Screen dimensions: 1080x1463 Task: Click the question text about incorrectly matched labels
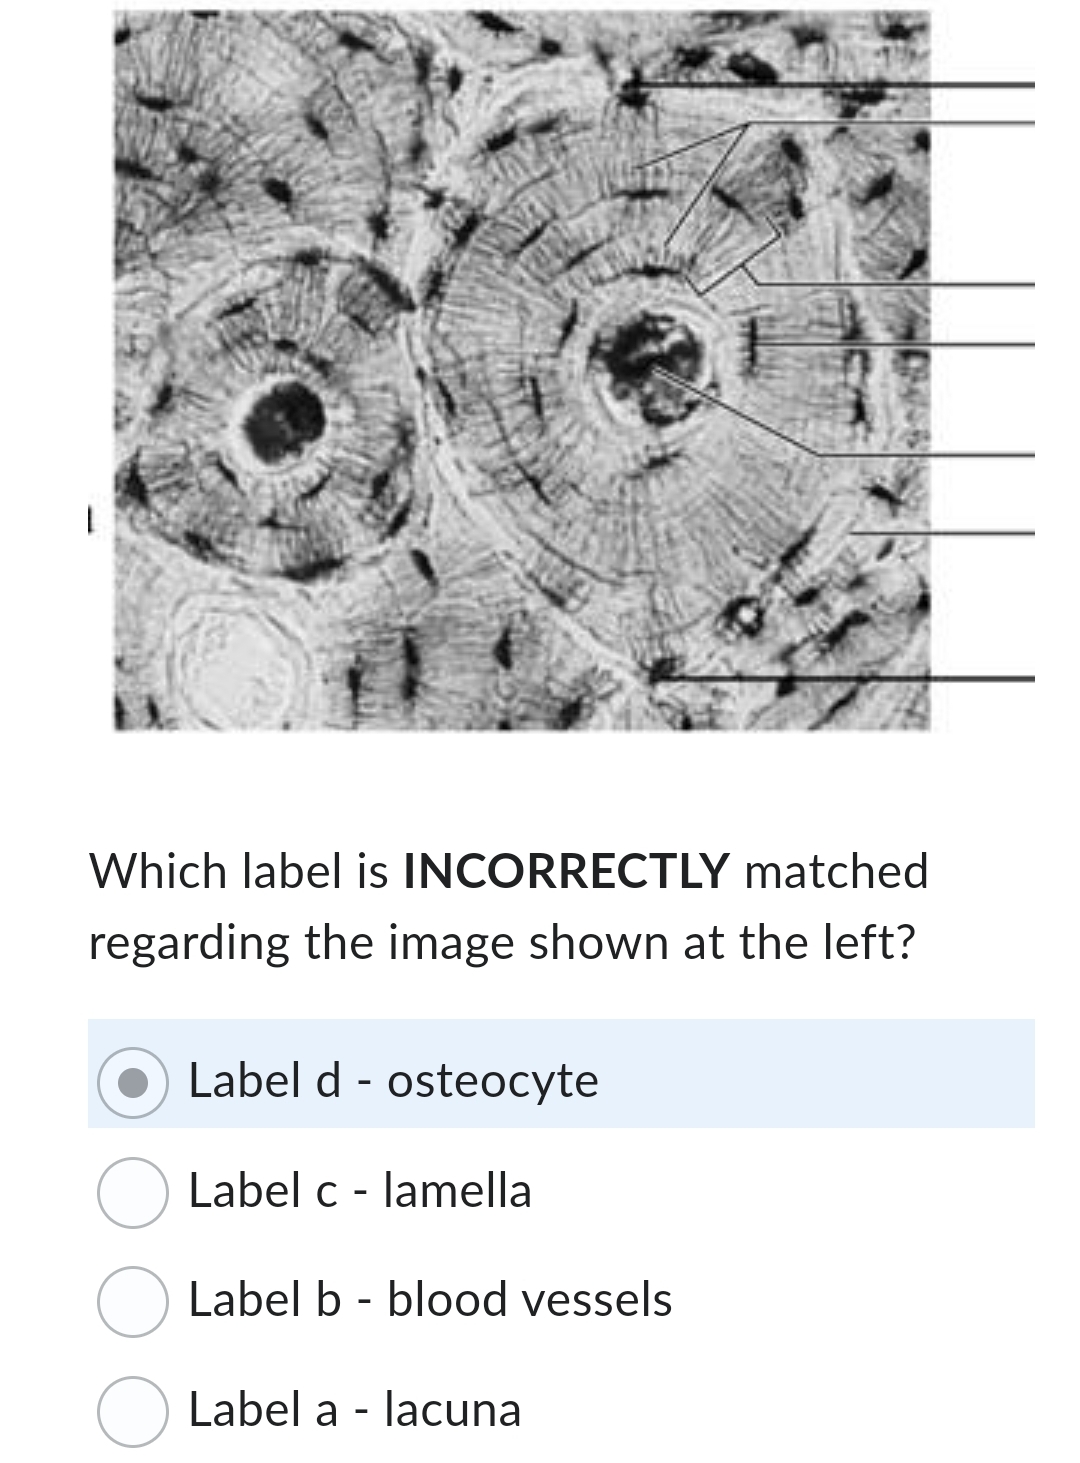(500, 905)
